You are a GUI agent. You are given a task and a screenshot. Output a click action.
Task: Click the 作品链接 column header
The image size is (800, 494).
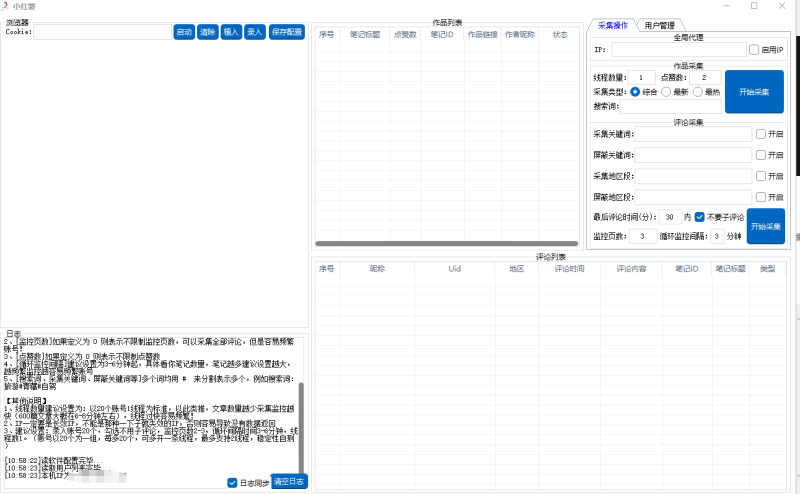[483, 35]
